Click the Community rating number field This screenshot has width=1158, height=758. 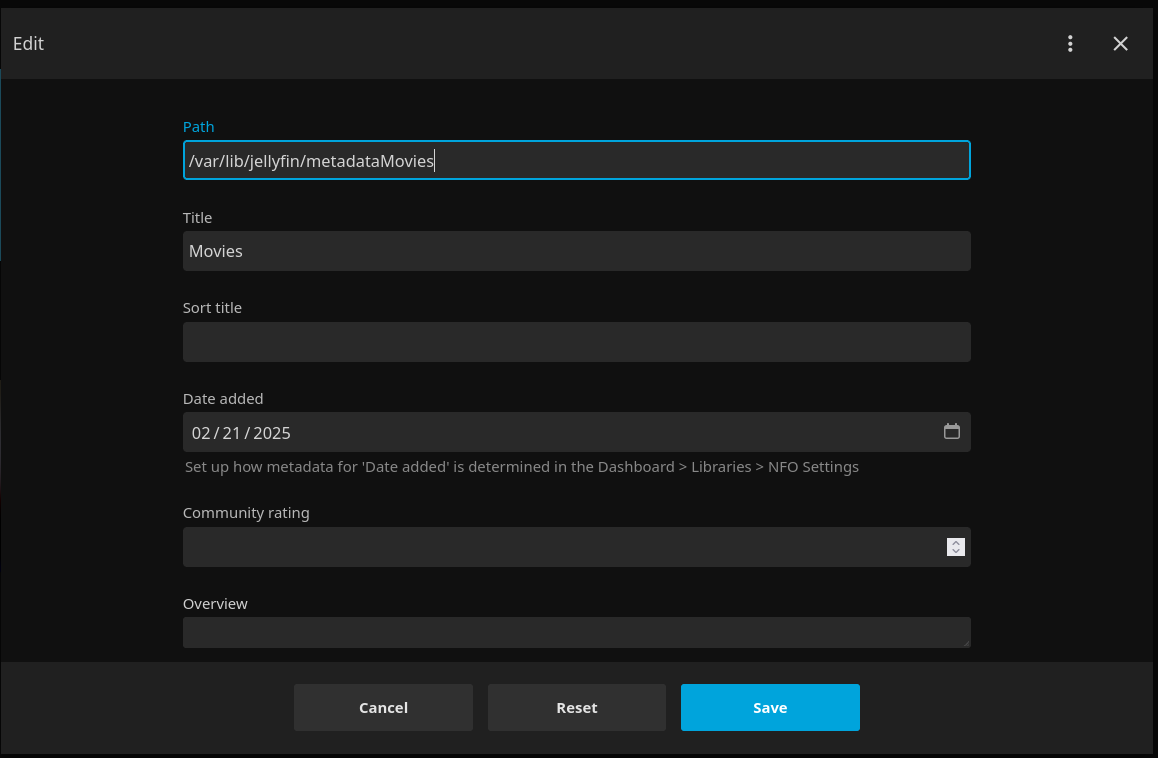pyautogui.click(x=560, y=547)
